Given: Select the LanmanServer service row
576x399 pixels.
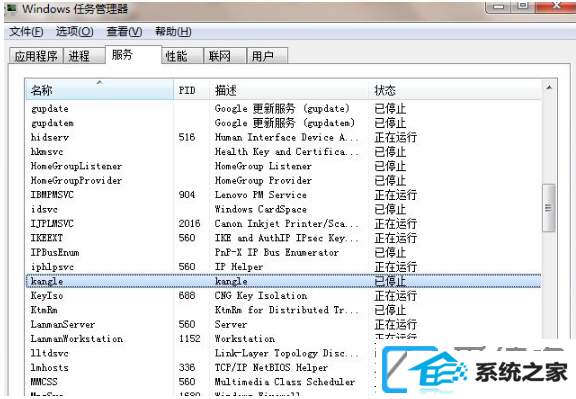Looking at the screenshot, I should pyautogui.click(x=284, y=324).
